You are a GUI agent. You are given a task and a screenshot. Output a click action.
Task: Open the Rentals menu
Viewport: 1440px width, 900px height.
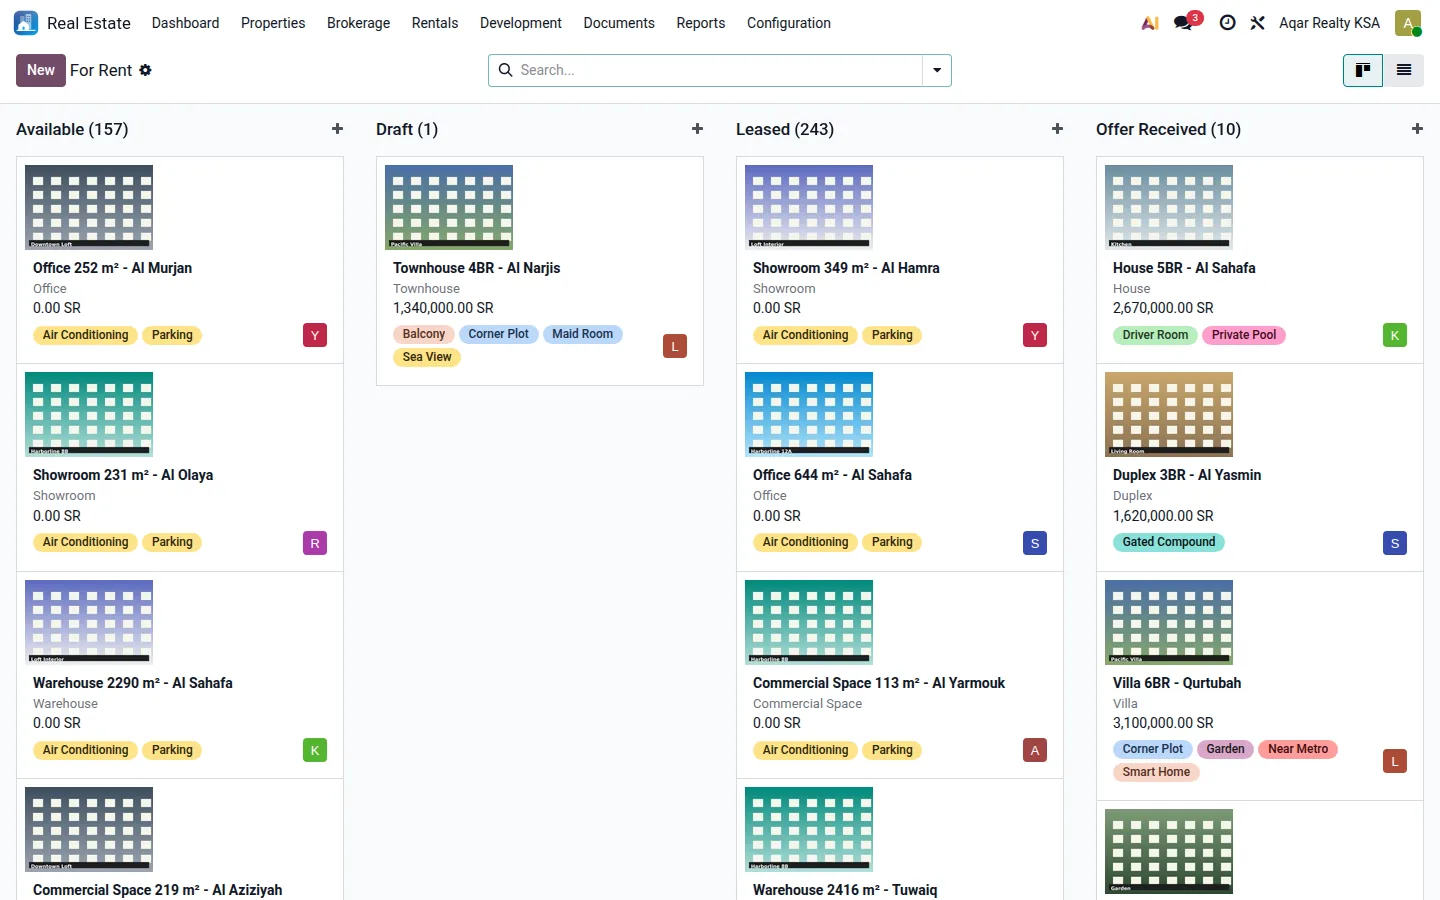(435, 23)
